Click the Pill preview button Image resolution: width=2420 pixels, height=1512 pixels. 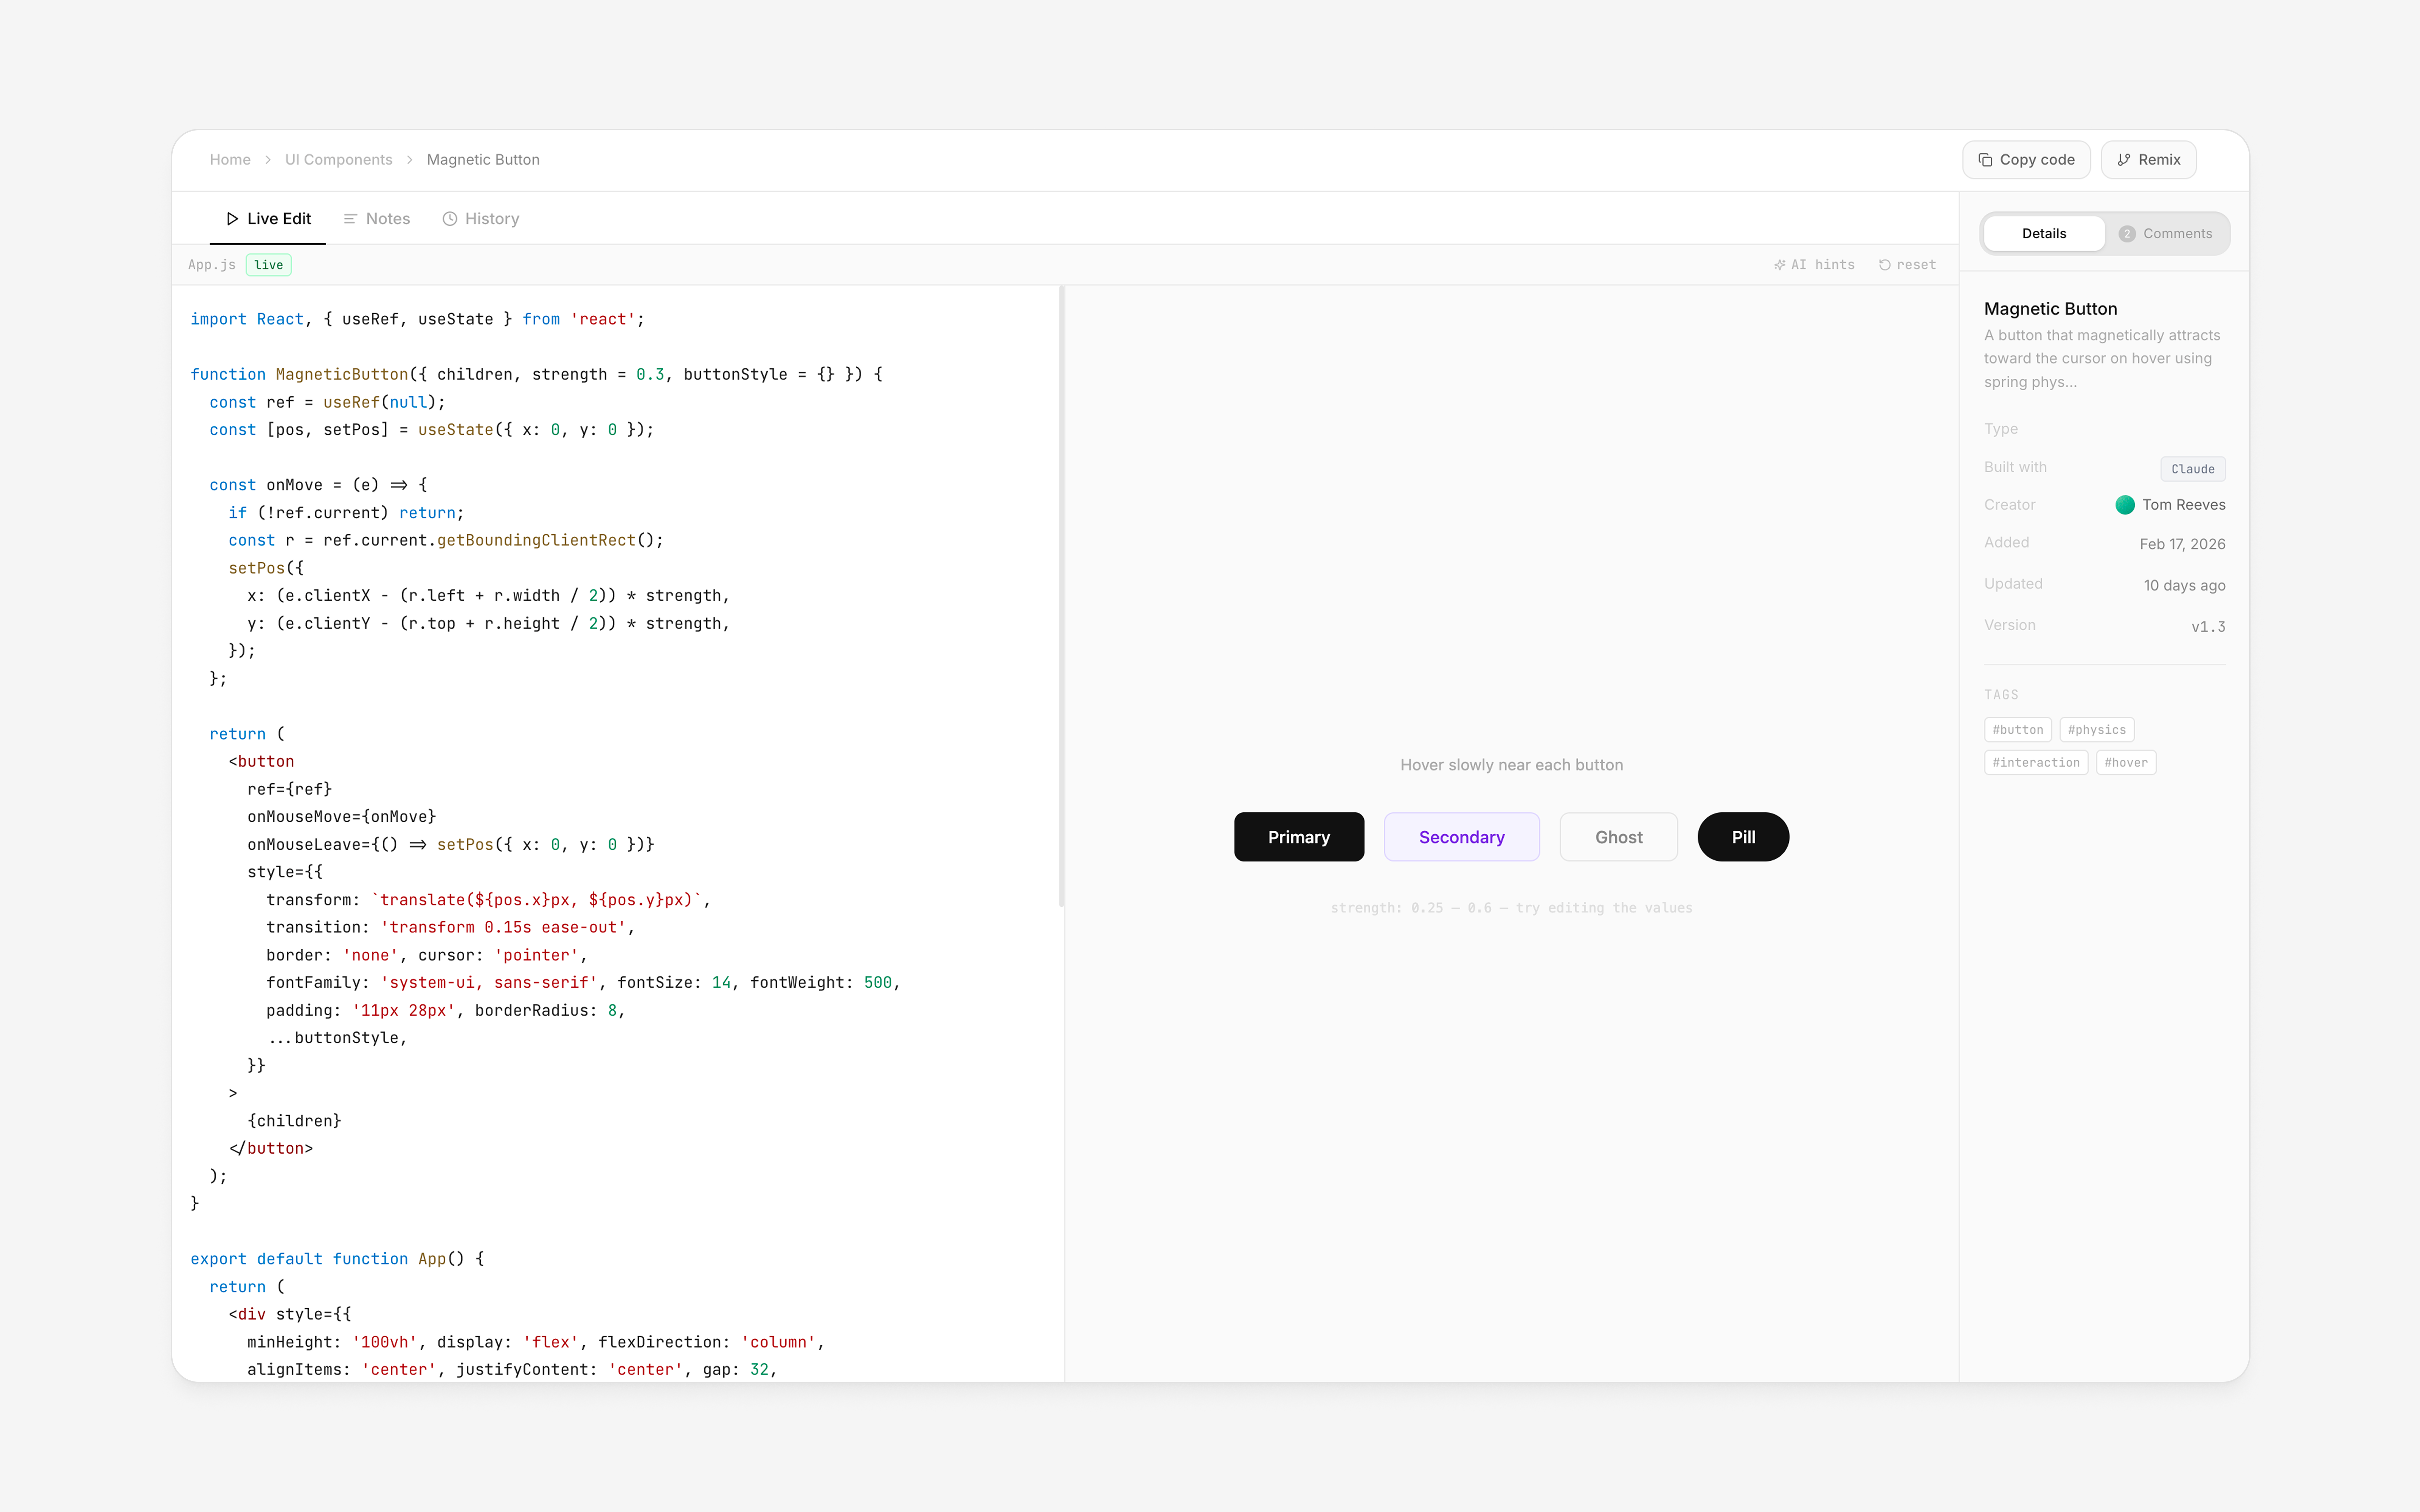pyautogui.click(x=1743, y=837)
